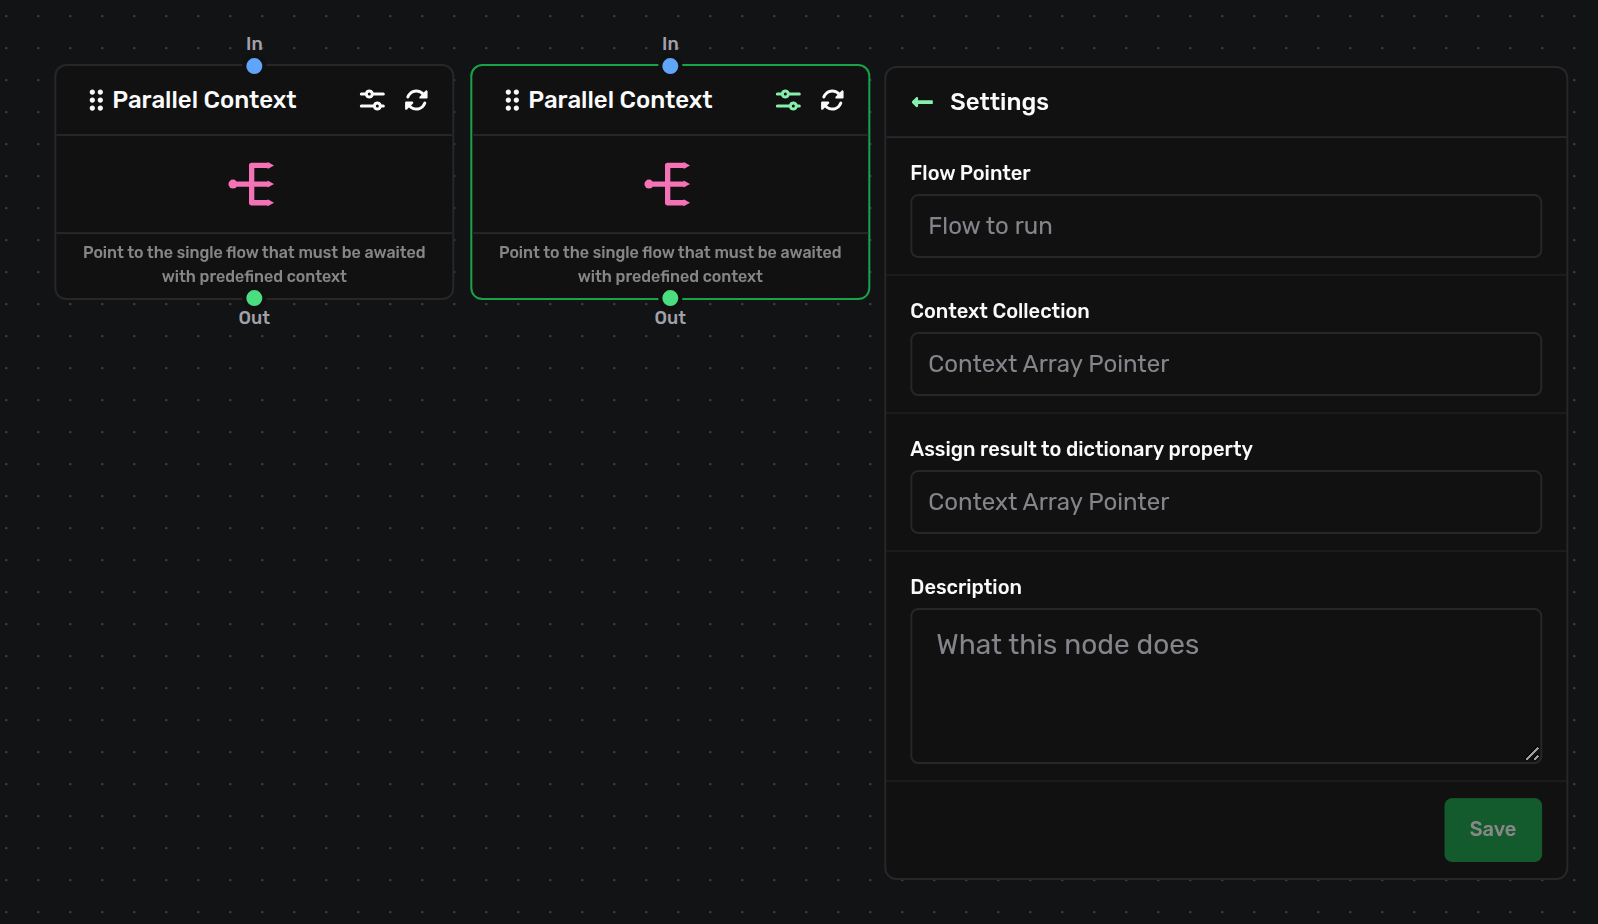Click the left node's description text
The height and width of the screenshot is (924, 1598).
click(254, 264)
